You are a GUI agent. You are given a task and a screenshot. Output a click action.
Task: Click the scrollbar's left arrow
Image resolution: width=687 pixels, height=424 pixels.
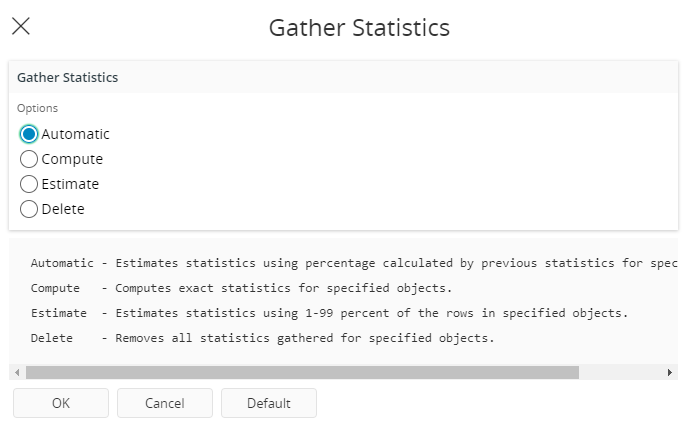(17, 372)
